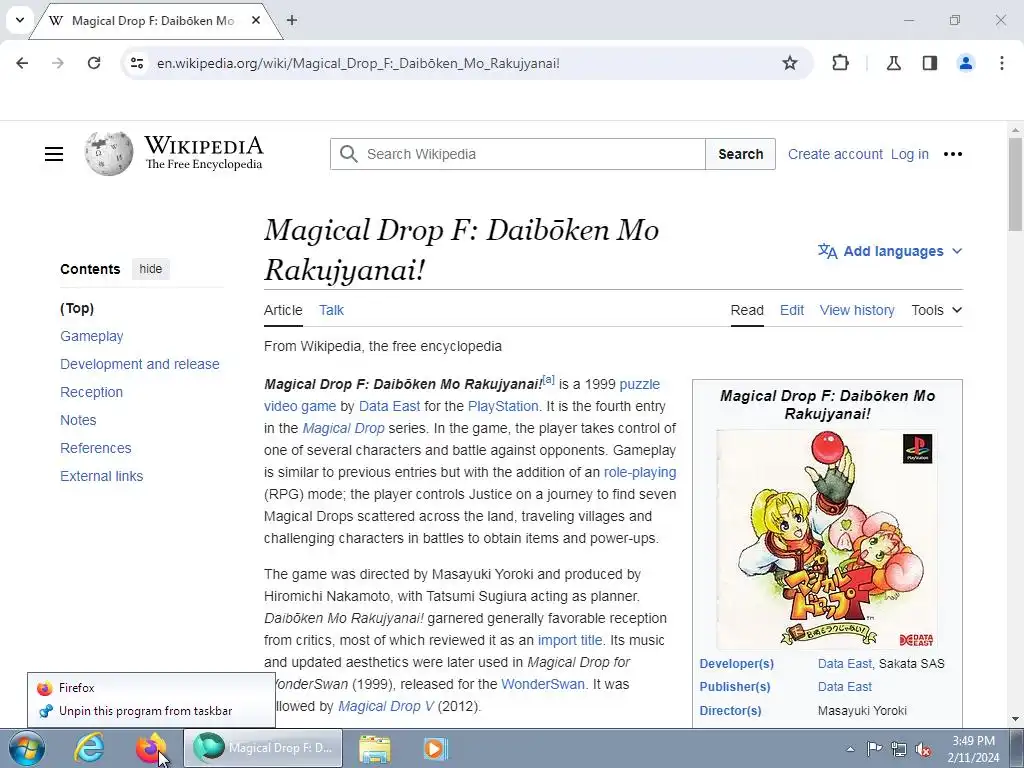Jump to (Top) in contents
The height and width of the screenshot is (768, 1024).
point(77,308)
